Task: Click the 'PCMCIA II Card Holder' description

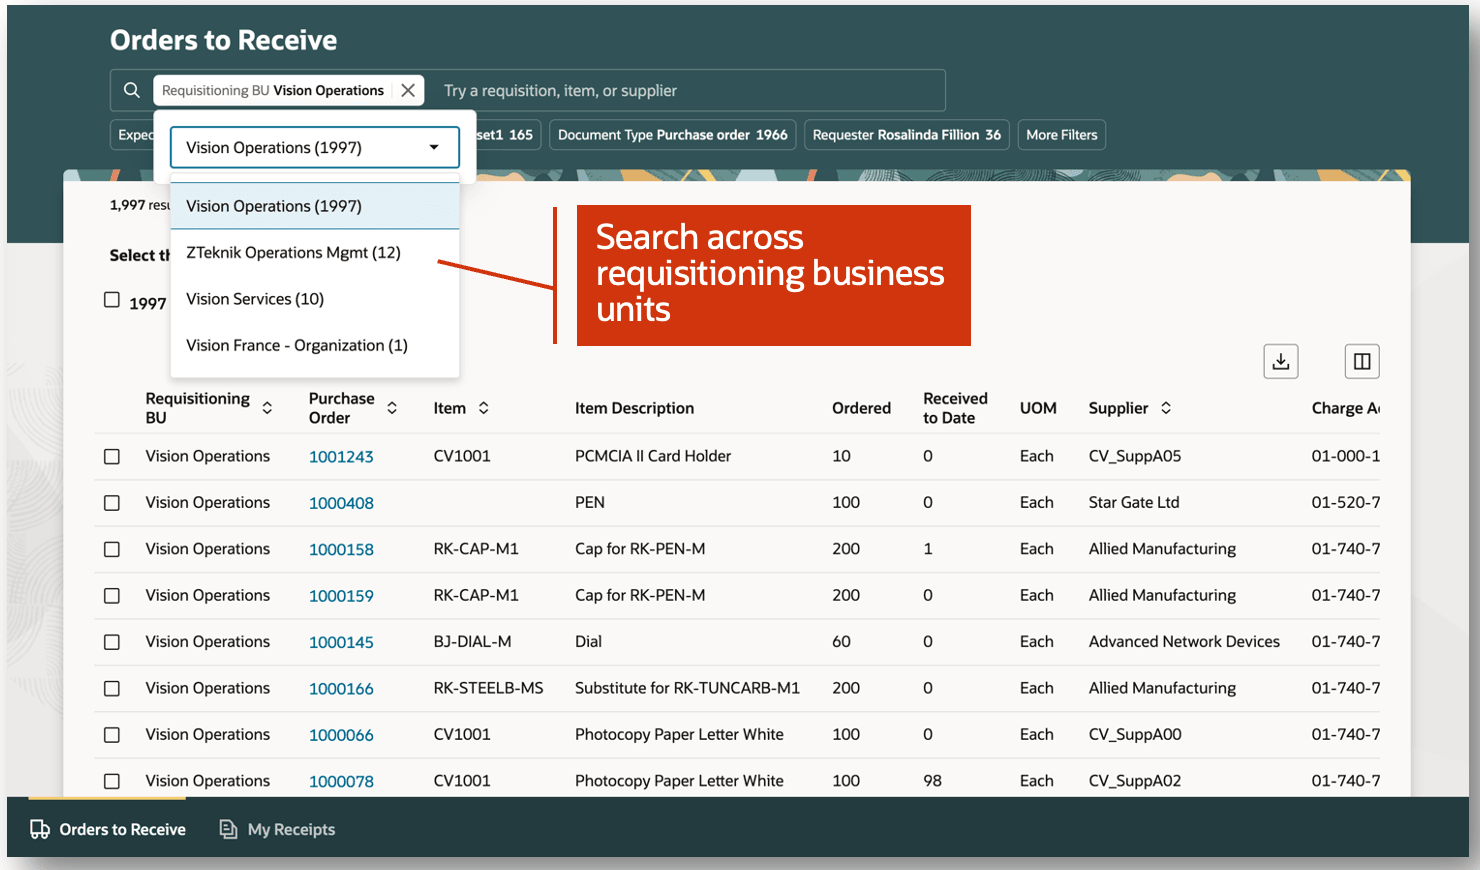Action: click(x=653, y=456)
